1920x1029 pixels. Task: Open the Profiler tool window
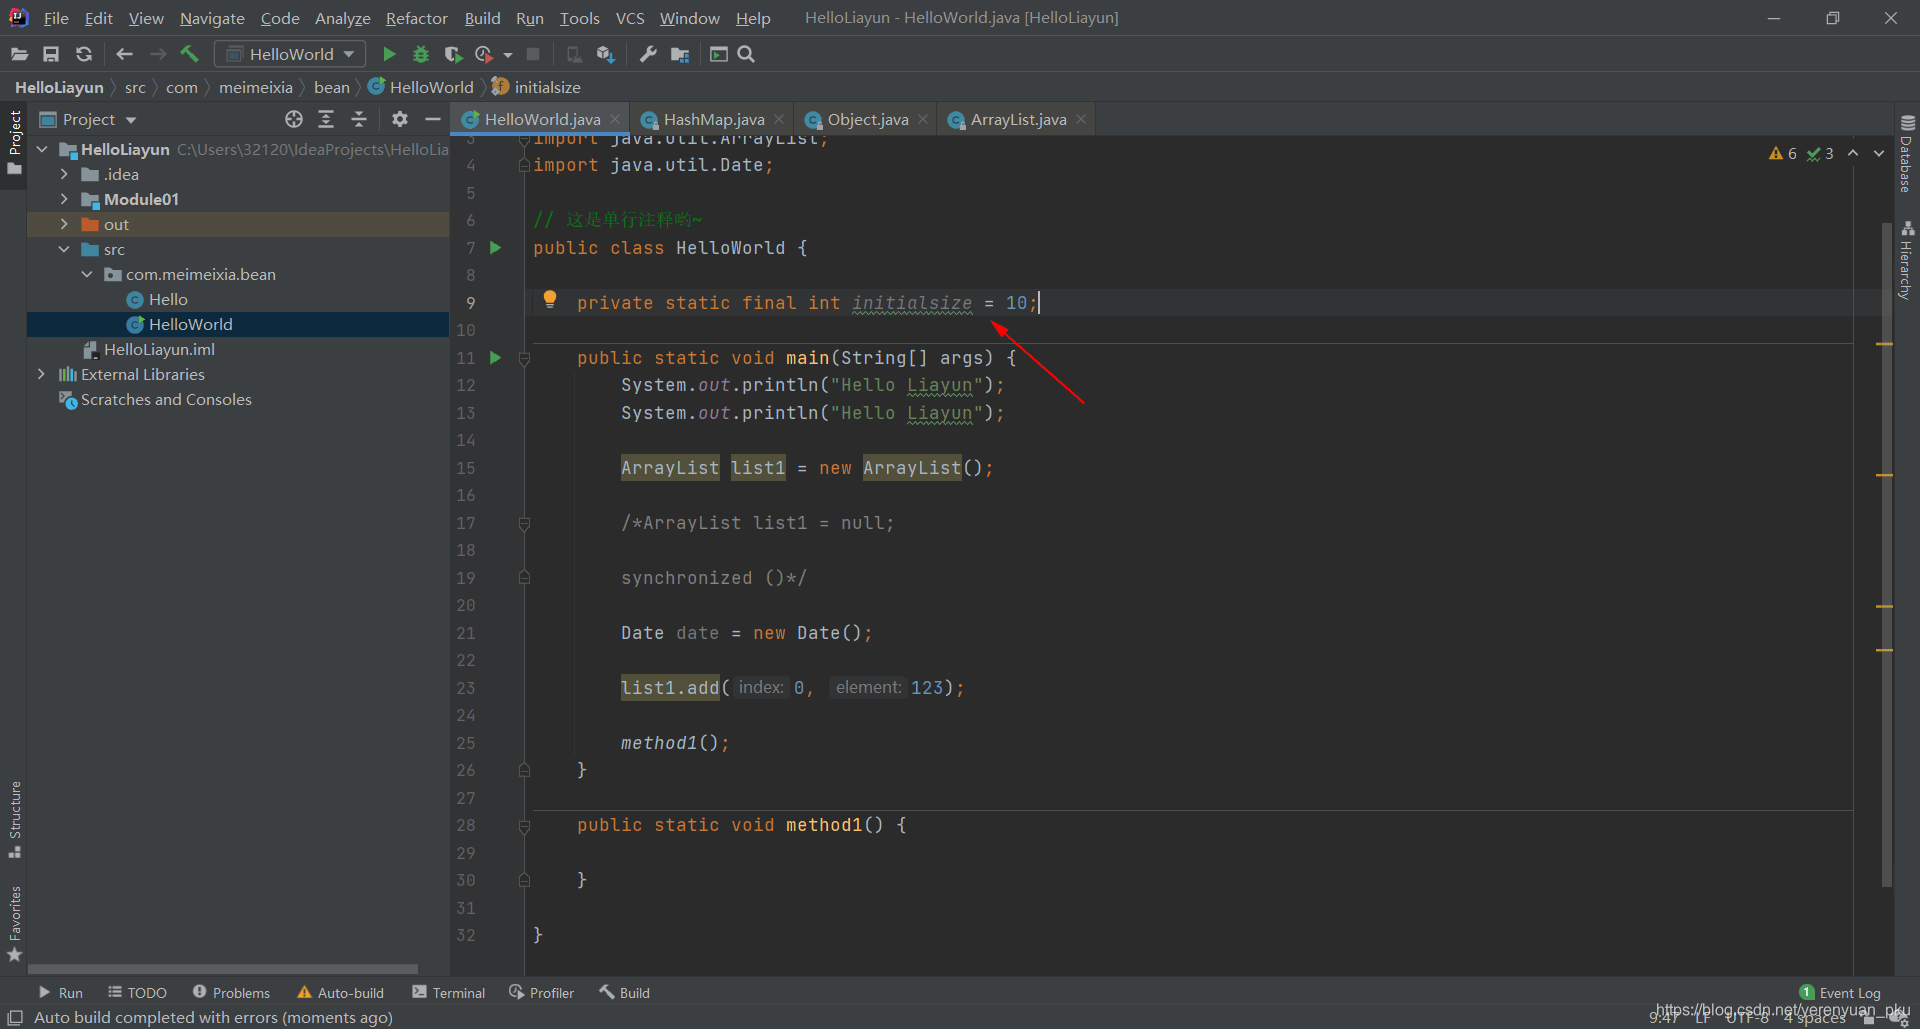(x=541, y=993)
